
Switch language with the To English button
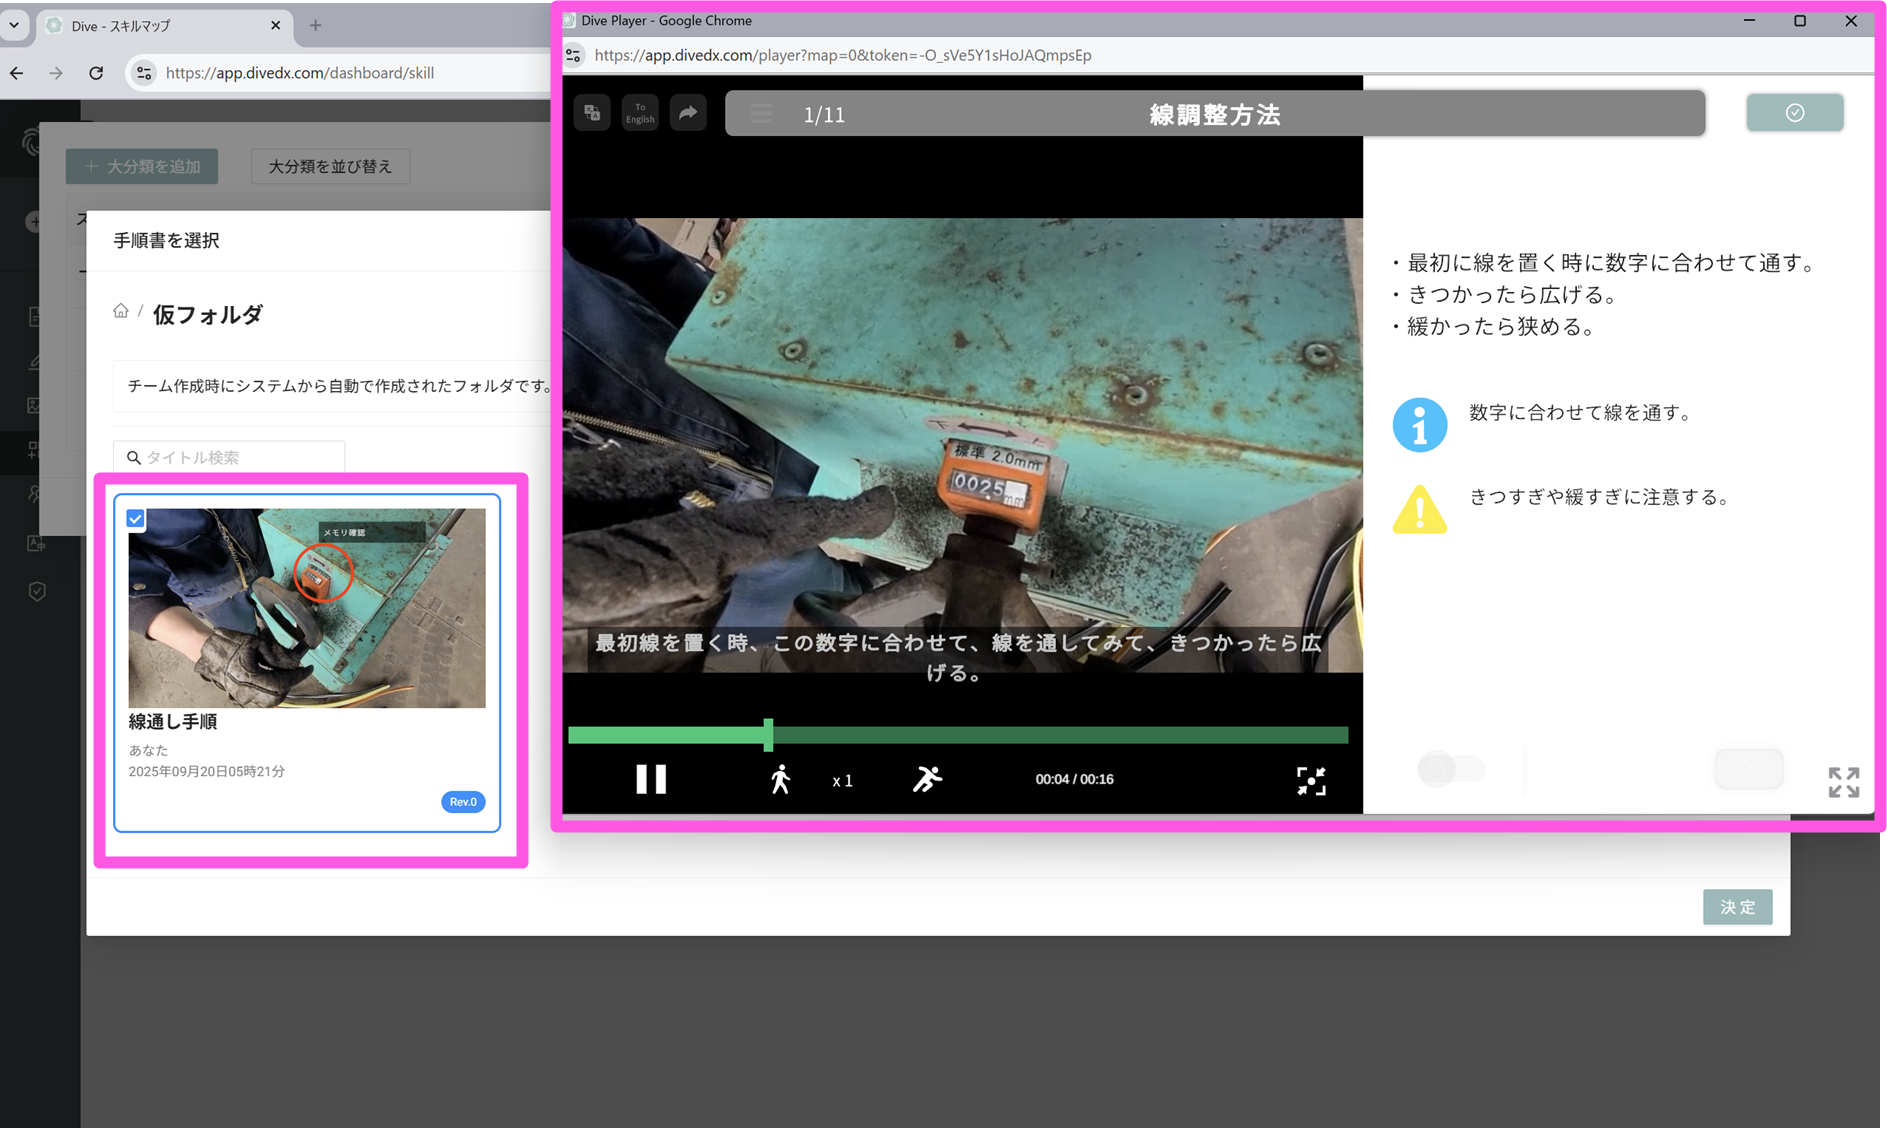(640, 113)
